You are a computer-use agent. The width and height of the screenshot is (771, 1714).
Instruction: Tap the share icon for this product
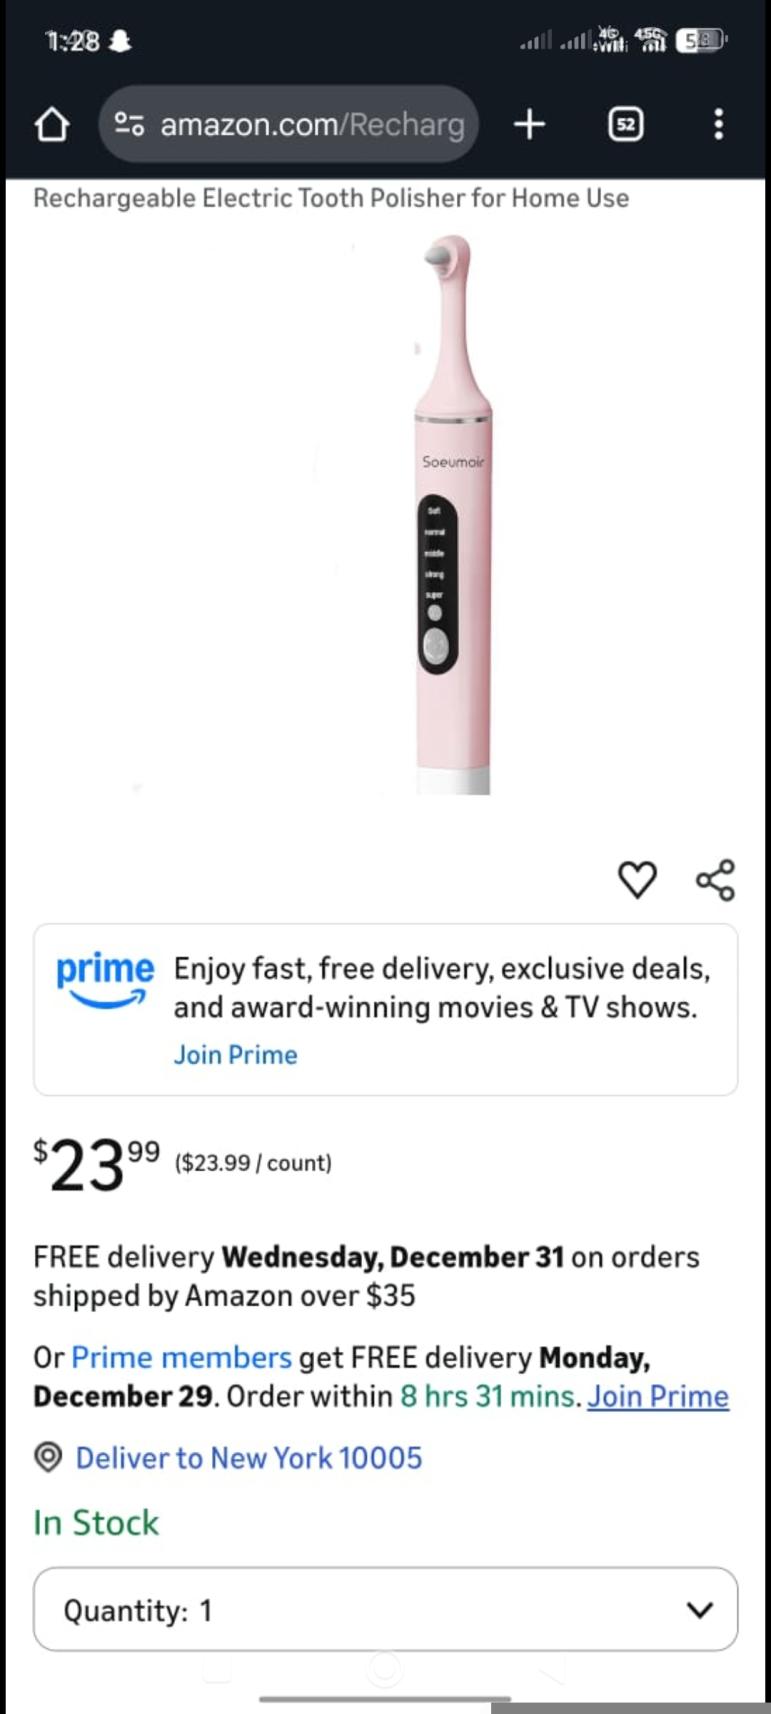[x=715, y=880]
